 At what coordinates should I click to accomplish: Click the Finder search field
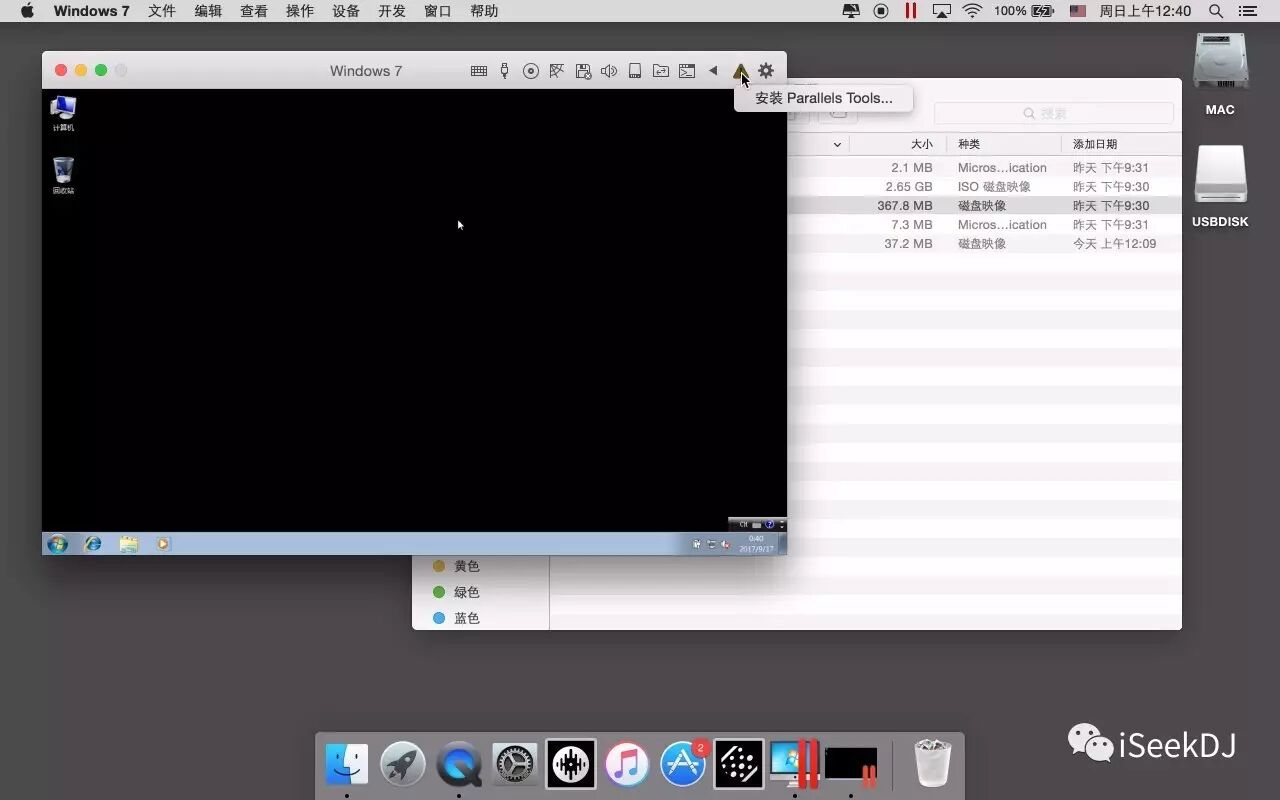pyautogui.click(x=1053, y=114)
